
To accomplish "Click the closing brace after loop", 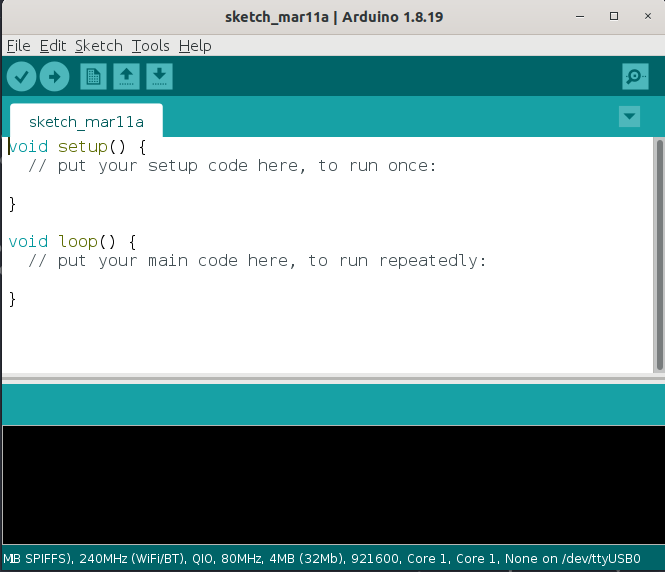I will [x=12, y=299].
